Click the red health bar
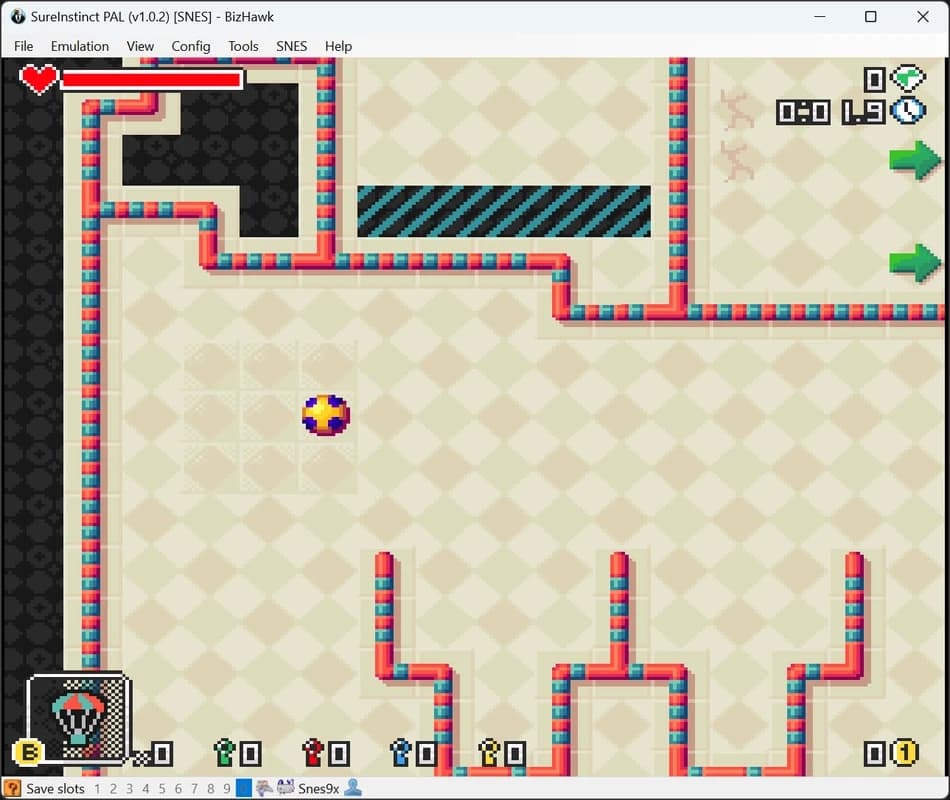Screen dimensions: 950x800 coord(152,79)
